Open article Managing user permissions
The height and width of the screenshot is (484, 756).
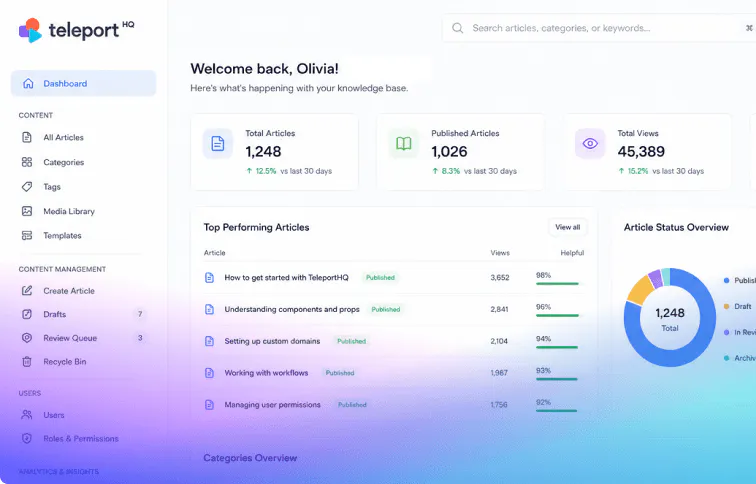coord(272,404)
